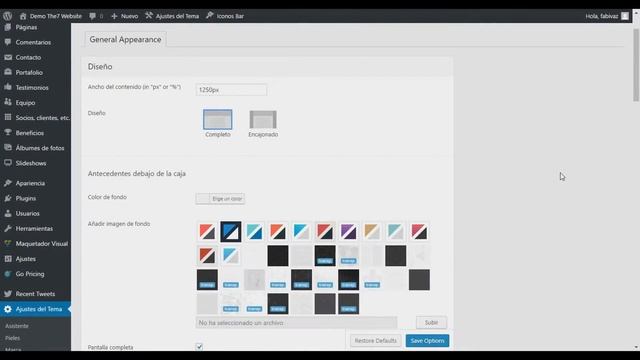640x360 pixels.
Task: Click the WordPress logo in admin bar
Action: coord(7,16)
